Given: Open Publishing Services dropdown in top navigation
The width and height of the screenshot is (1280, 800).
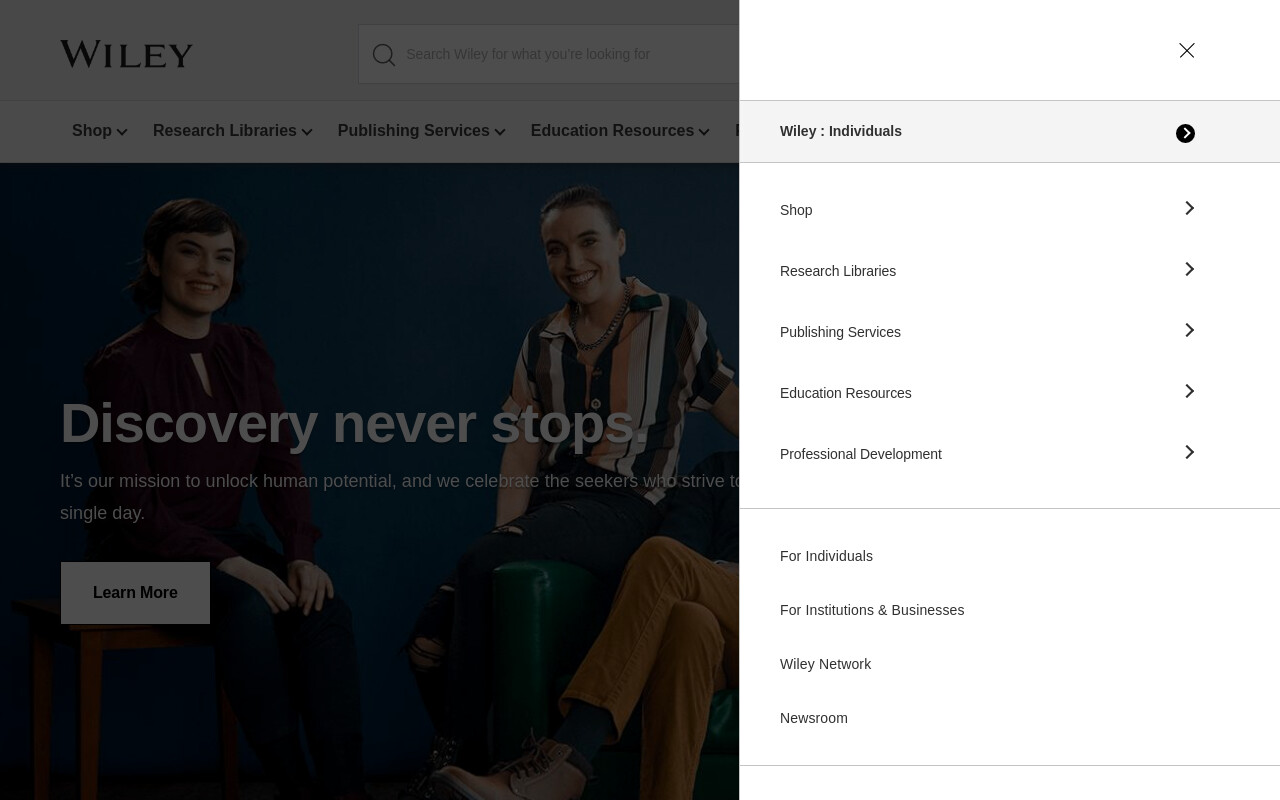Looking at the screenshot, I should point(422,131).
